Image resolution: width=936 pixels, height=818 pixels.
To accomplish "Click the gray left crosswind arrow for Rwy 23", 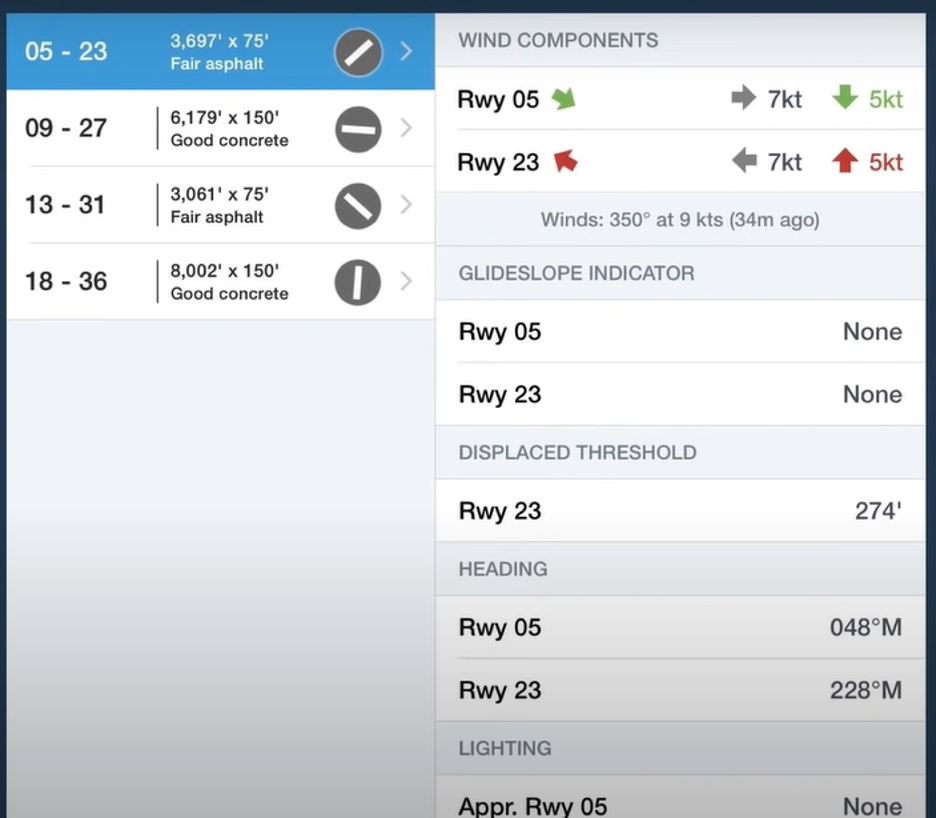I will 744,161.
